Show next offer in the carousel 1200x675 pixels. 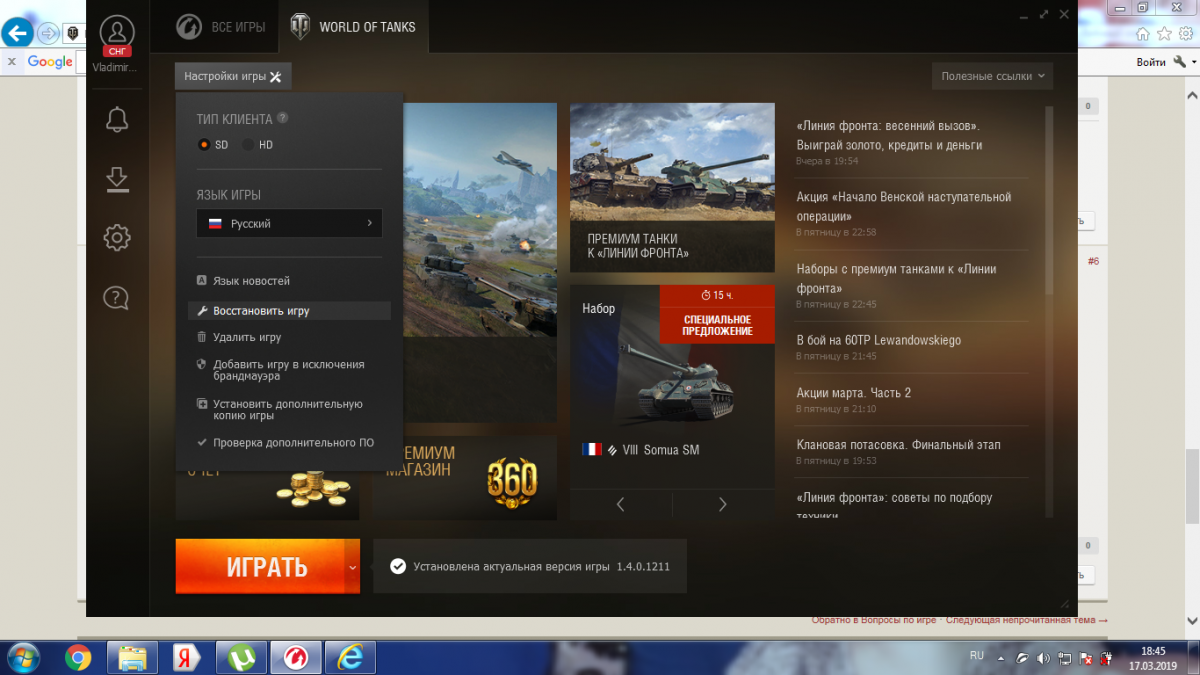click(723, 504)
